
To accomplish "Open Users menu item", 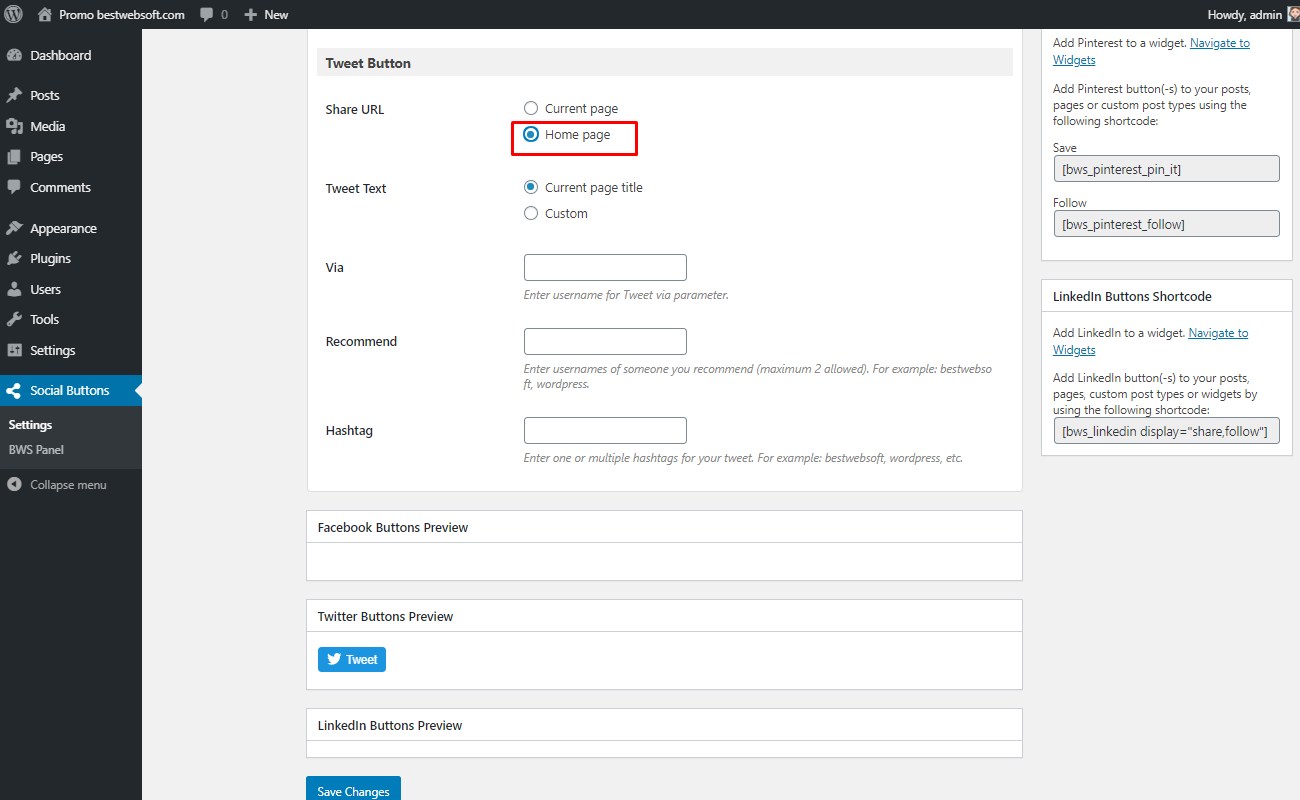I will (x=70, y=289).
